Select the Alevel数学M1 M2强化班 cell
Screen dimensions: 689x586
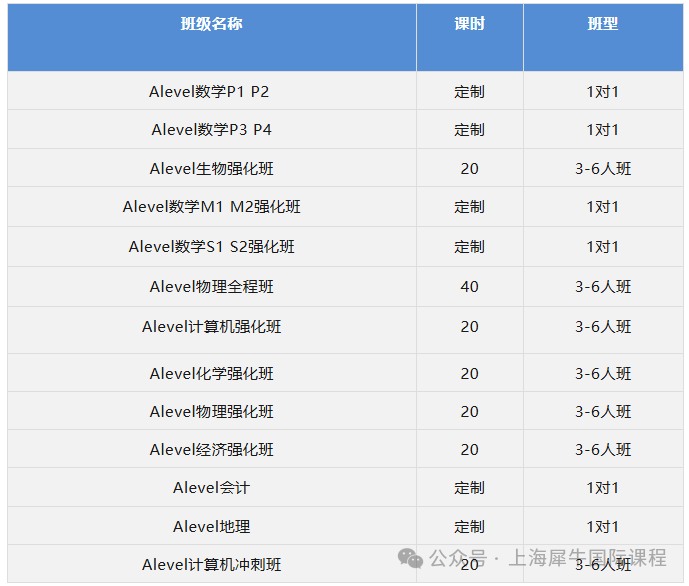pyautogui.click(x=211, y=207)
